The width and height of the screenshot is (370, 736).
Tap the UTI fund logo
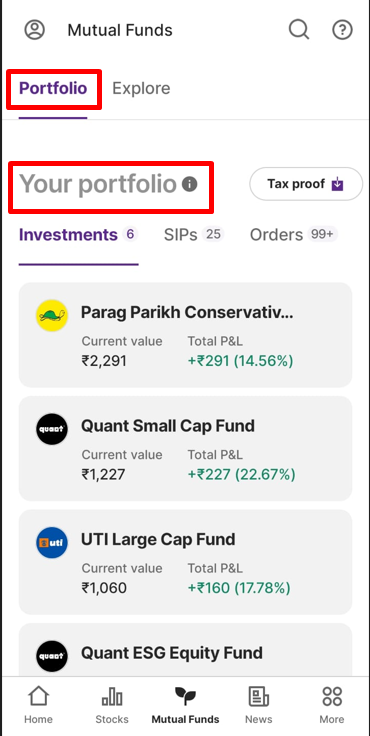coord(52,543)
